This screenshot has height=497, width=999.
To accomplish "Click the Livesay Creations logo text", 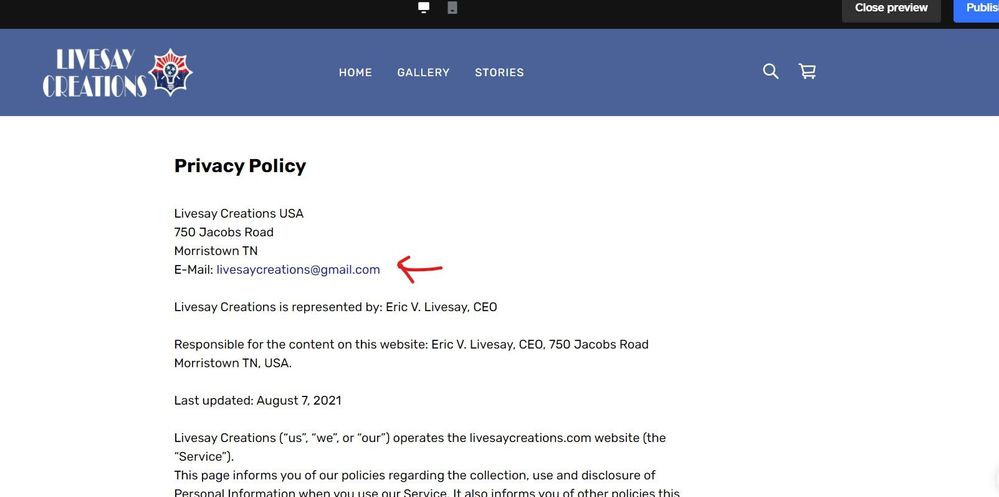I will click(94, 73).
